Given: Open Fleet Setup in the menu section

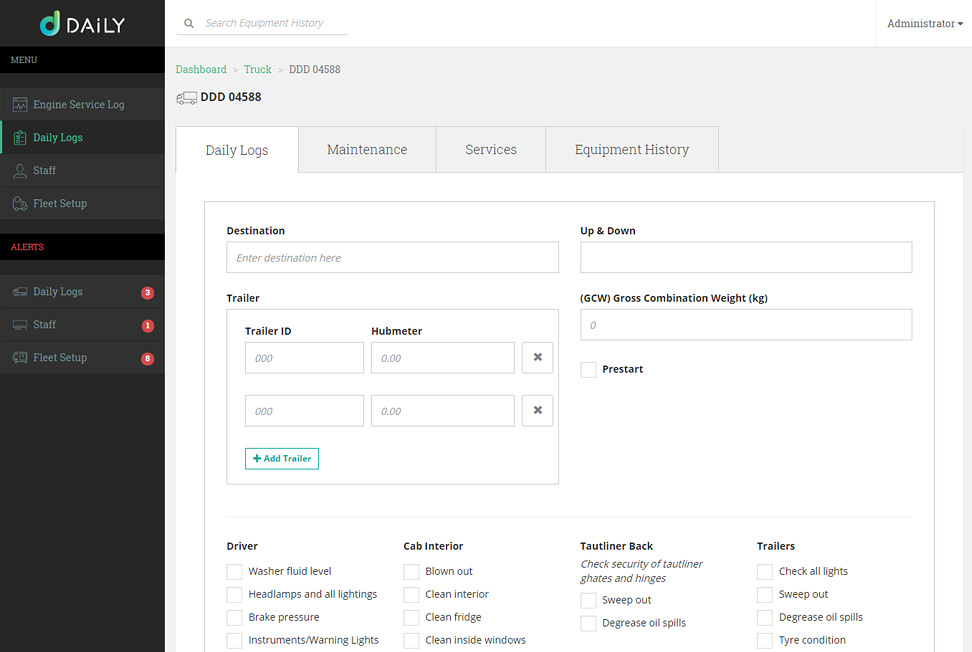Looking at the screenshot, I should tap(59, 204).
